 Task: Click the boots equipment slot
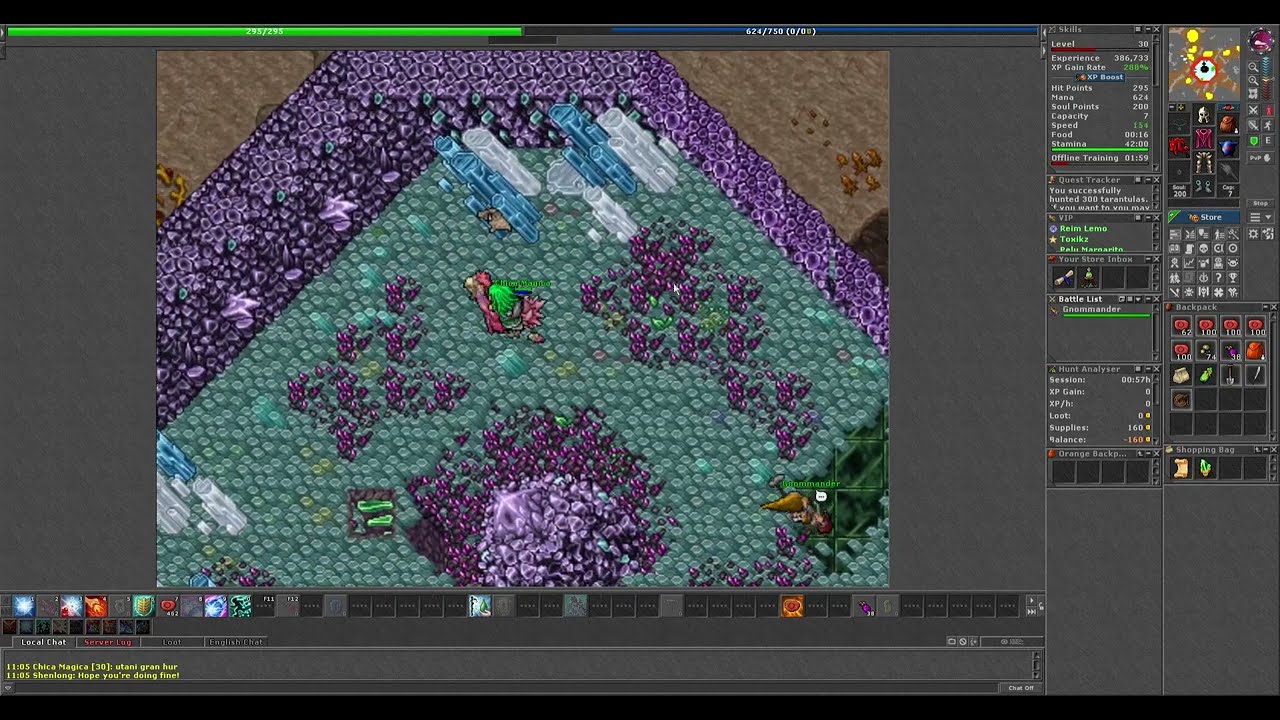(x=1202, y=185)
